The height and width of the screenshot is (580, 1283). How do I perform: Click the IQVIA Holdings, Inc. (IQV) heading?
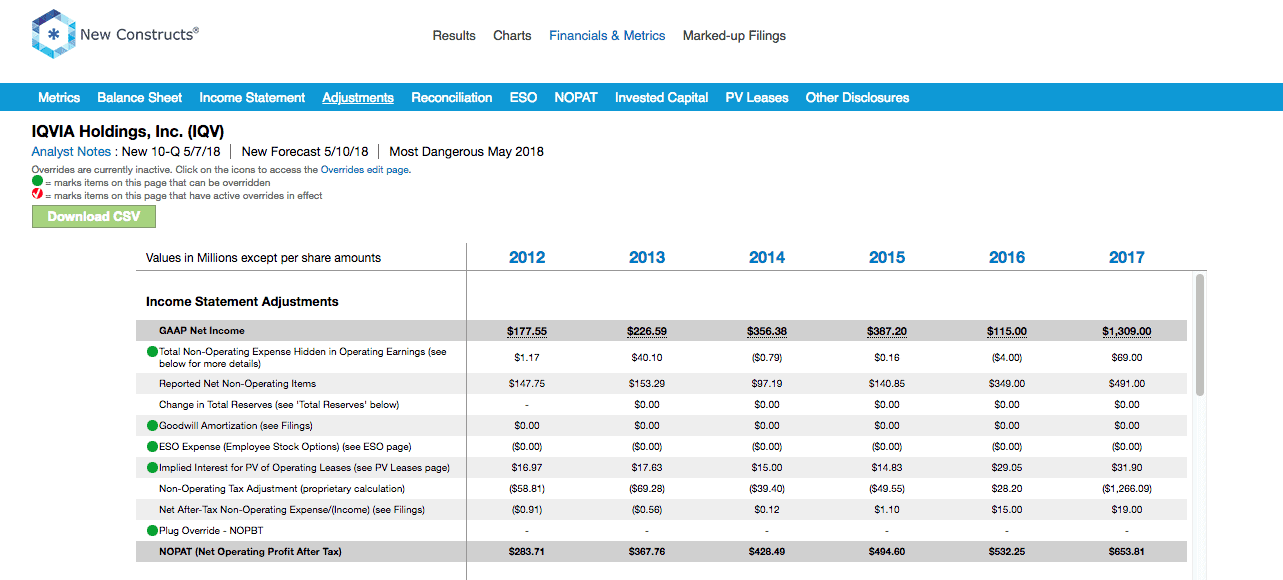point(128,131)
